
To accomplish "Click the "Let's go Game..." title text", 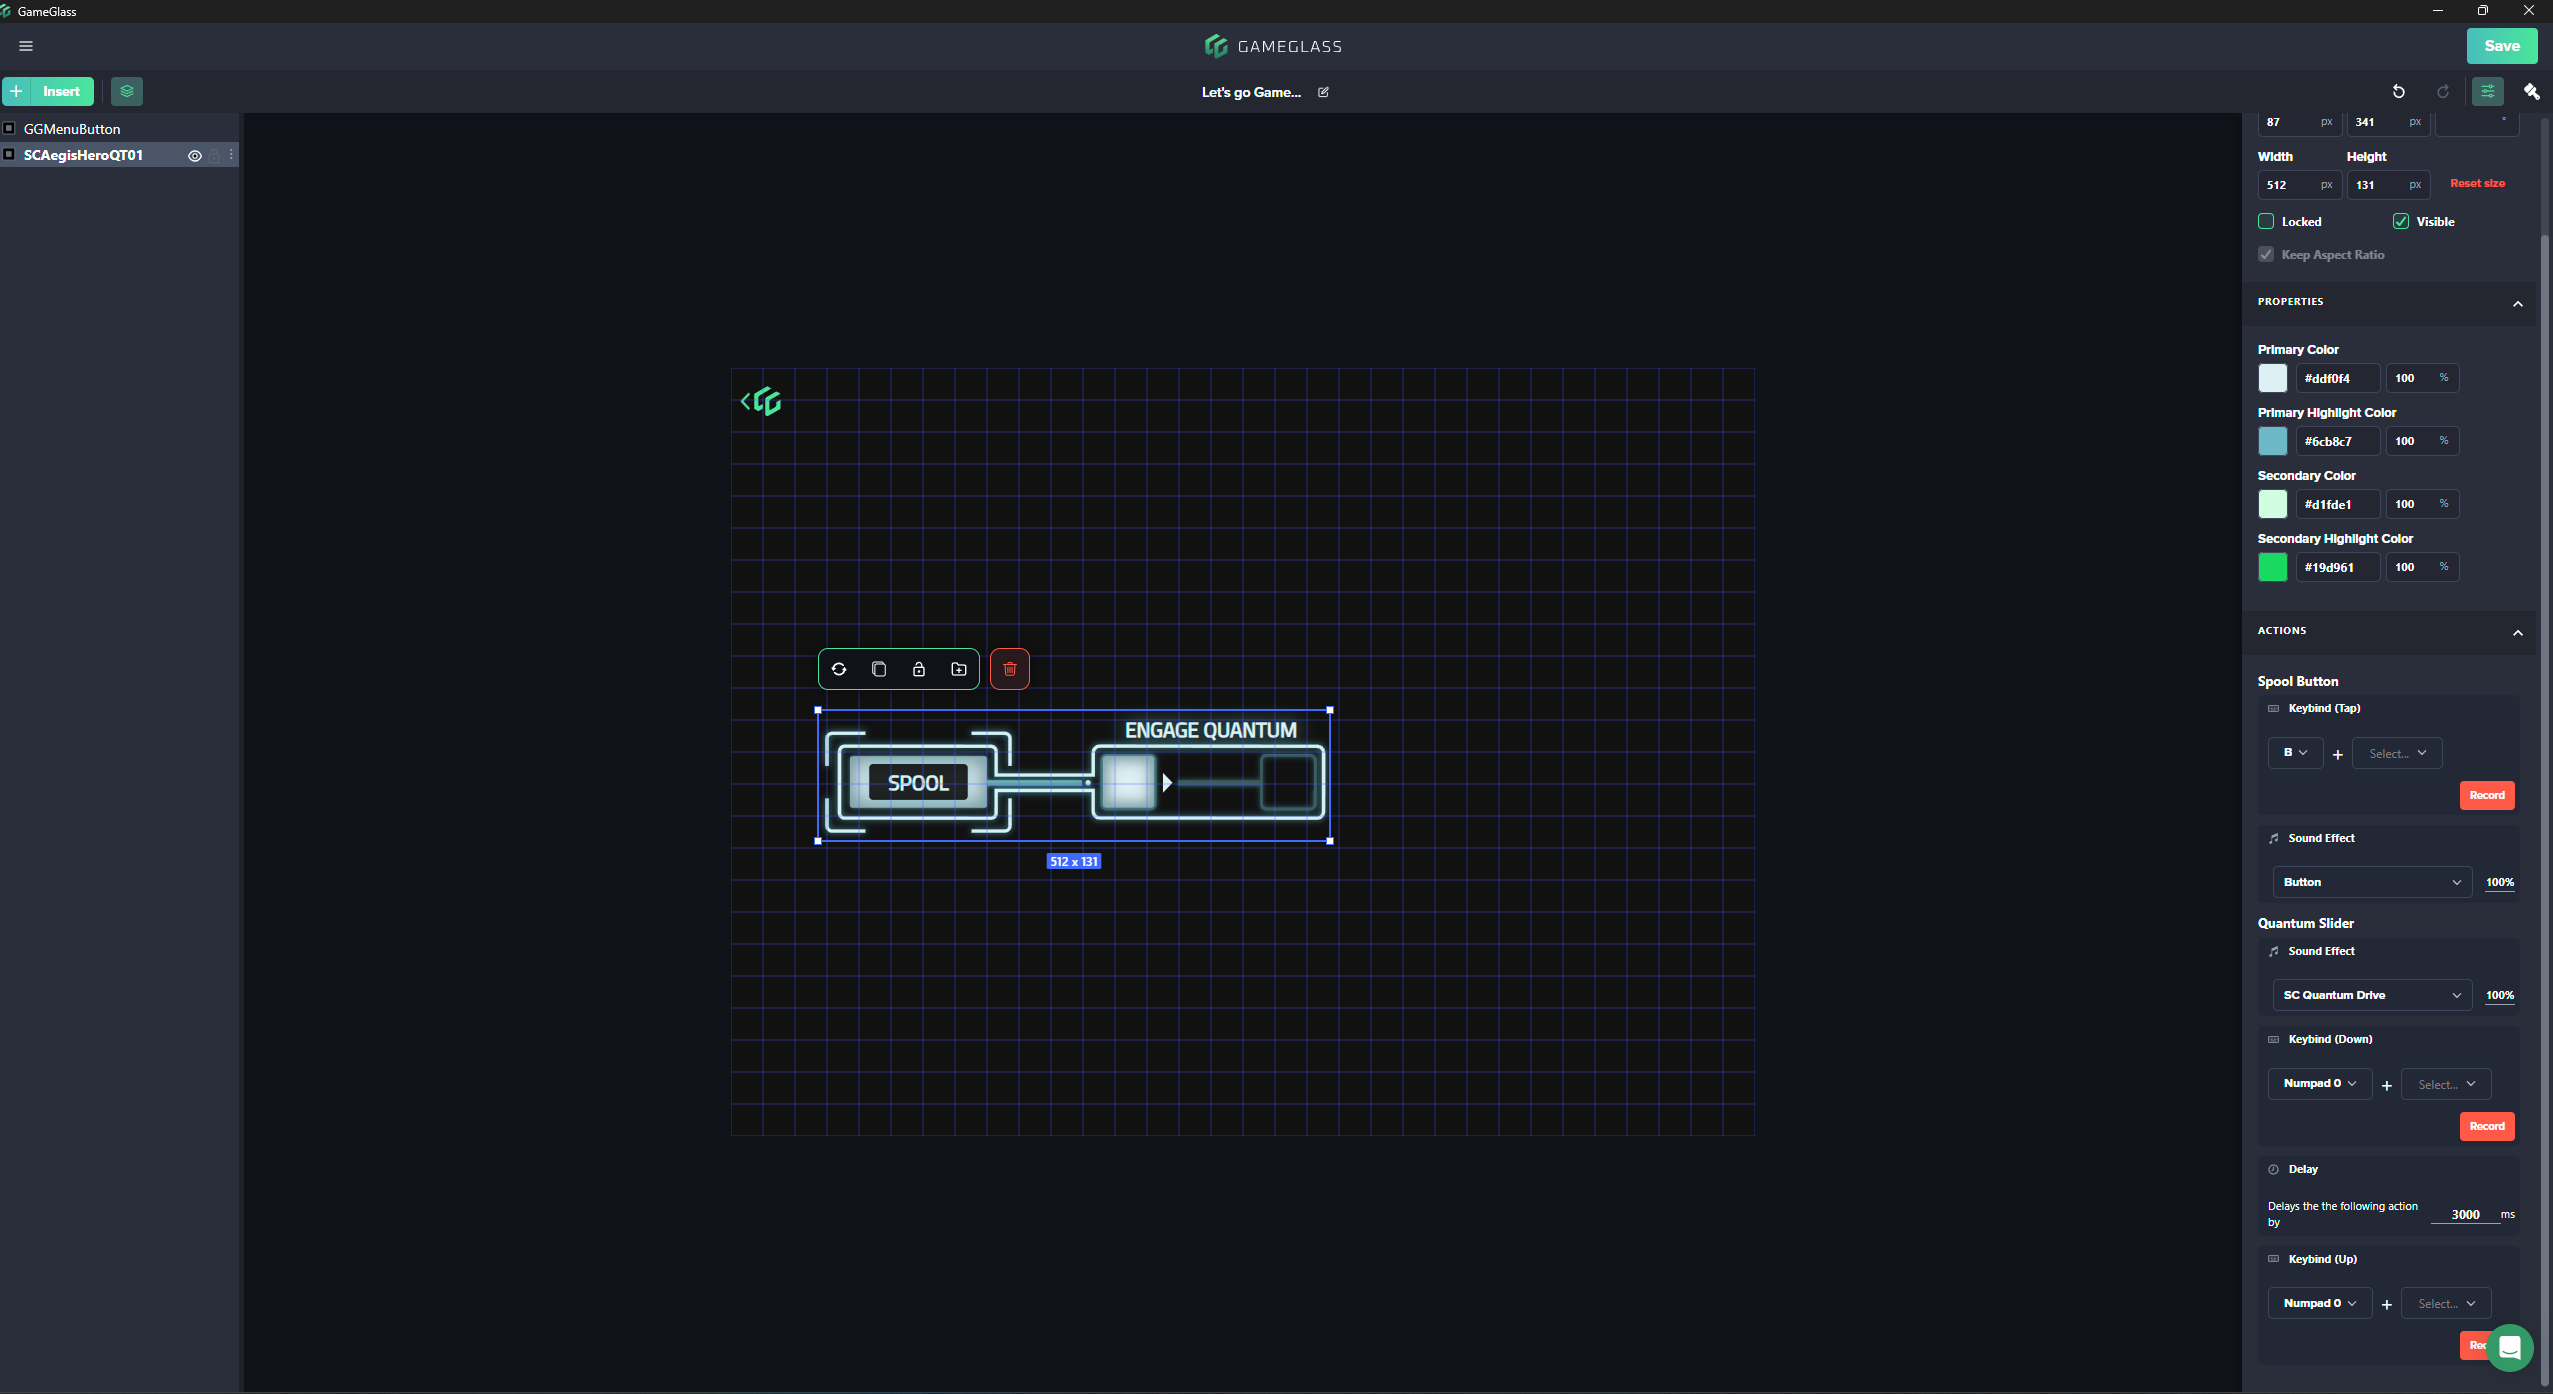I will tap(1251, 92).
